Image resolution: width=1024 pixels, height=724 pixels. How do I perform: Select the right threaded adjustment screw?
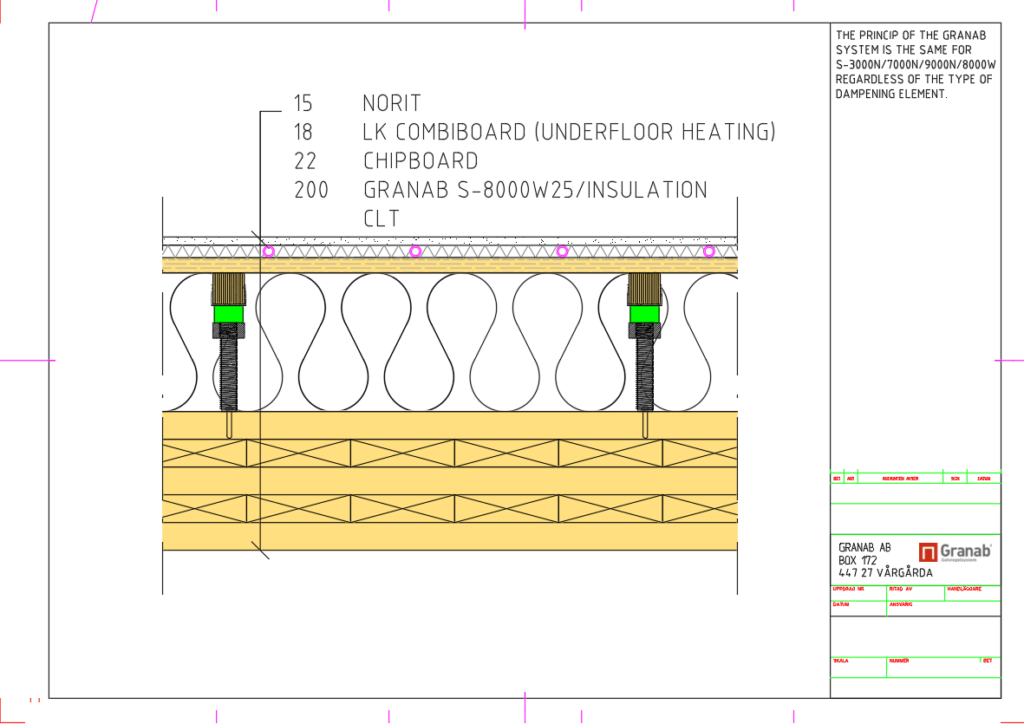click(645, 368)
